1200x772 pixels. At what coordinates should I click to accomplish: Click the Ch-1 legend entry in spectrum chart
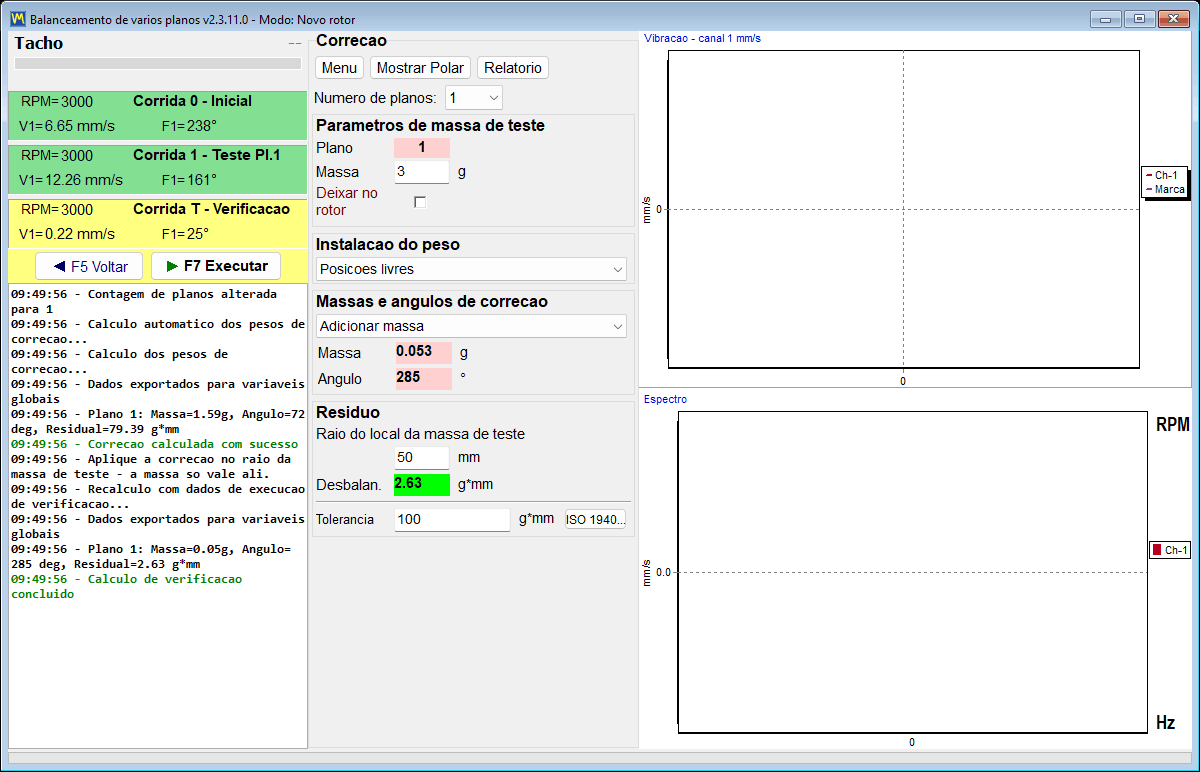tap(1170, 550)
